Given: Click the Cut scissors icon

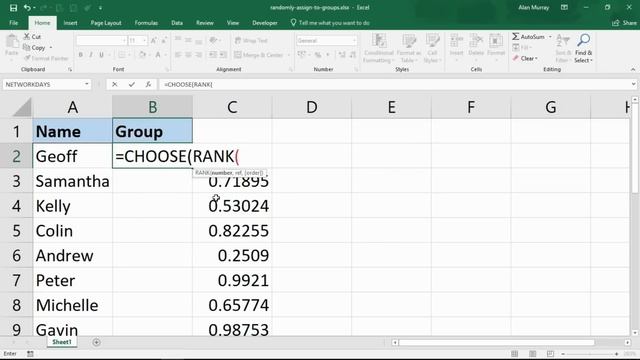Looking at the screenshot, I should [27, 36].
